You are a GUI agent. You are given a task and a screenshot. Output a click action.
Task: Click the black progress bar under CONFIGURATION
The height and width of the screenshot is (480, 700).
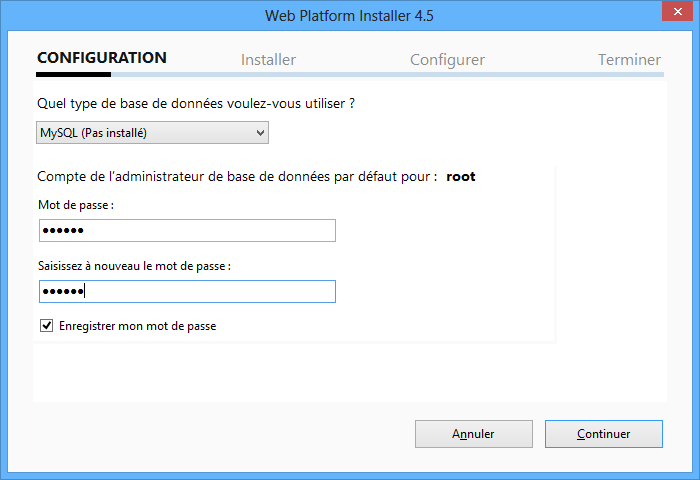(x=74, y=74)
